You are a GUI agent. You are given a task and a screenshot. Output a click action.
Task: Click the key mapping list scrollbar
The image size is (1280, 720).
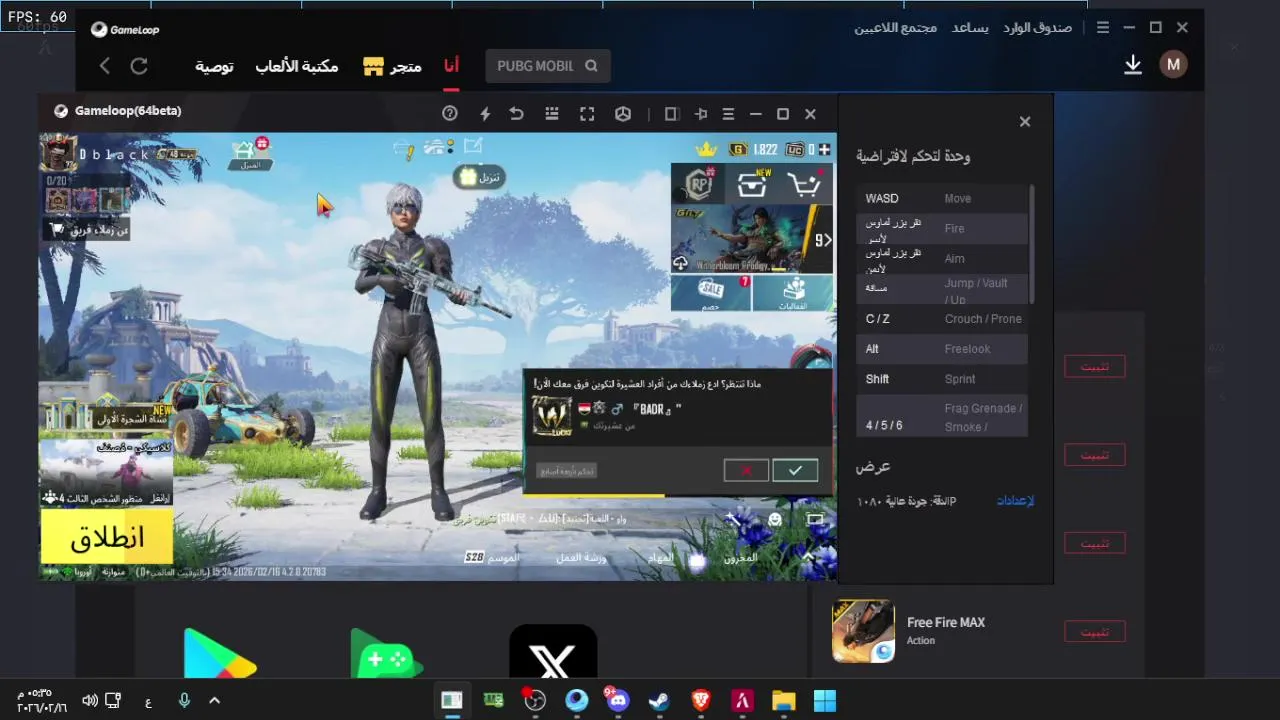point(1031,244)
